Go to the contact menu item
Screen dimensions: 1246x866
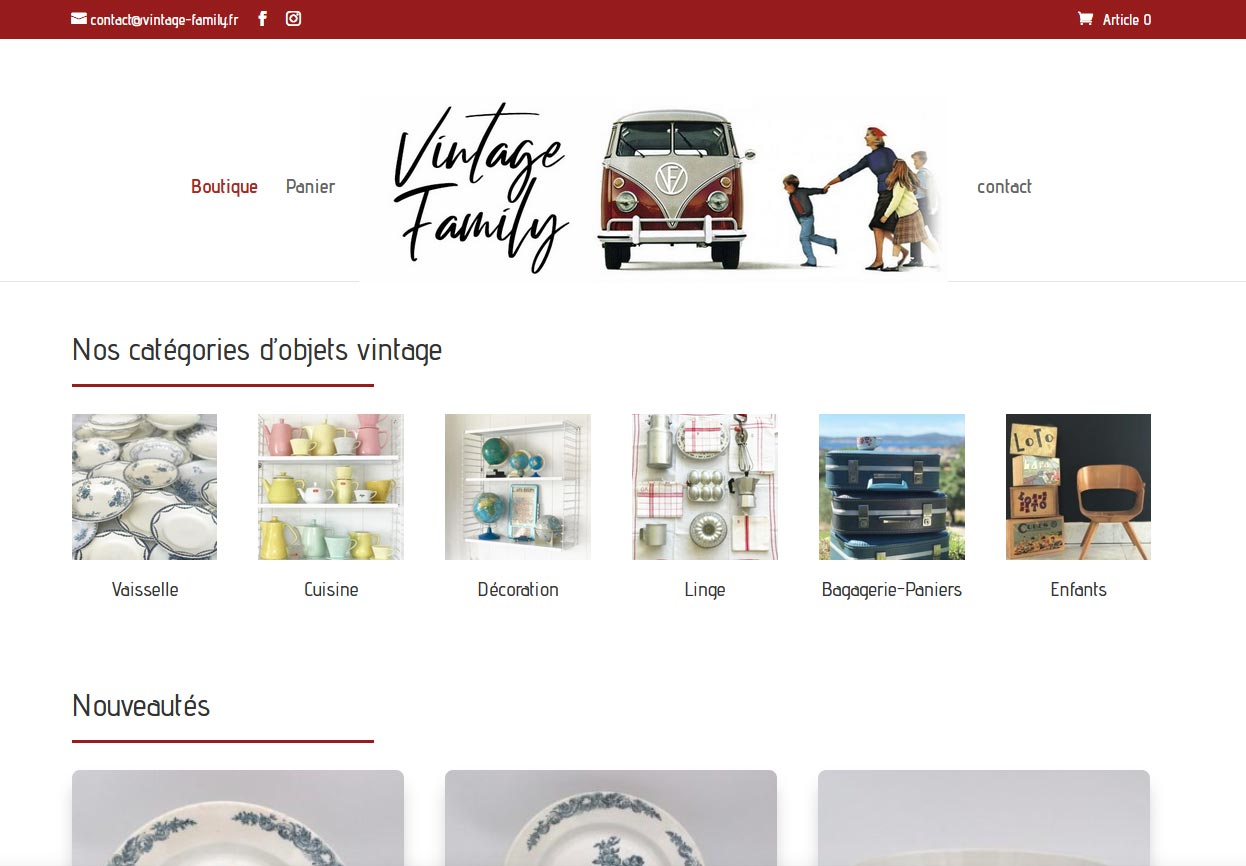pyautogui.click(x=1004, y=186)
